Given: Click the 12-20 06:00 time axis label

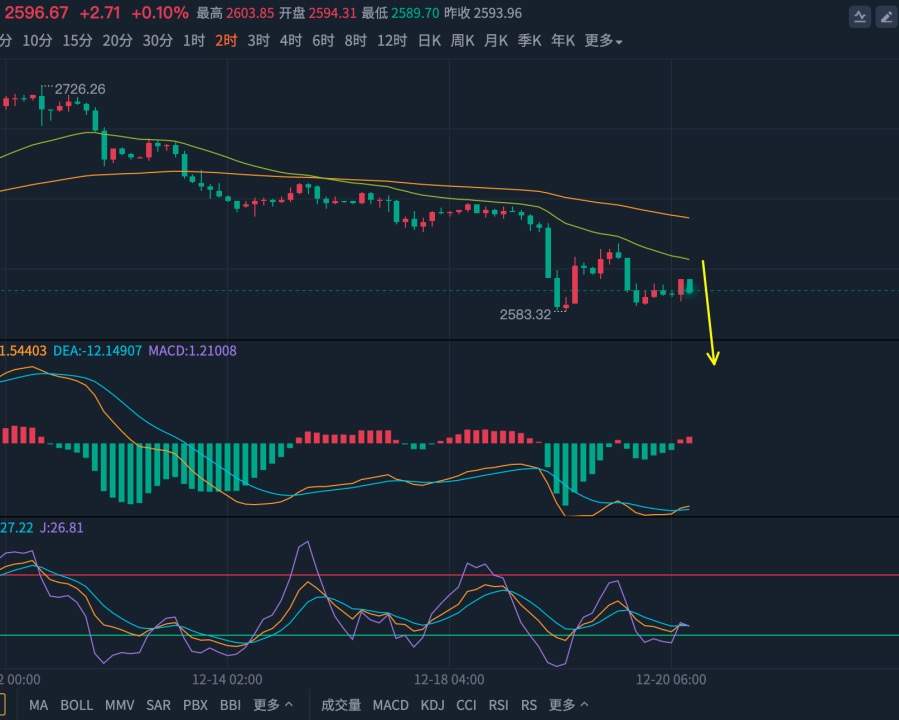Looking at the screenshot, I should click(671, 680).
